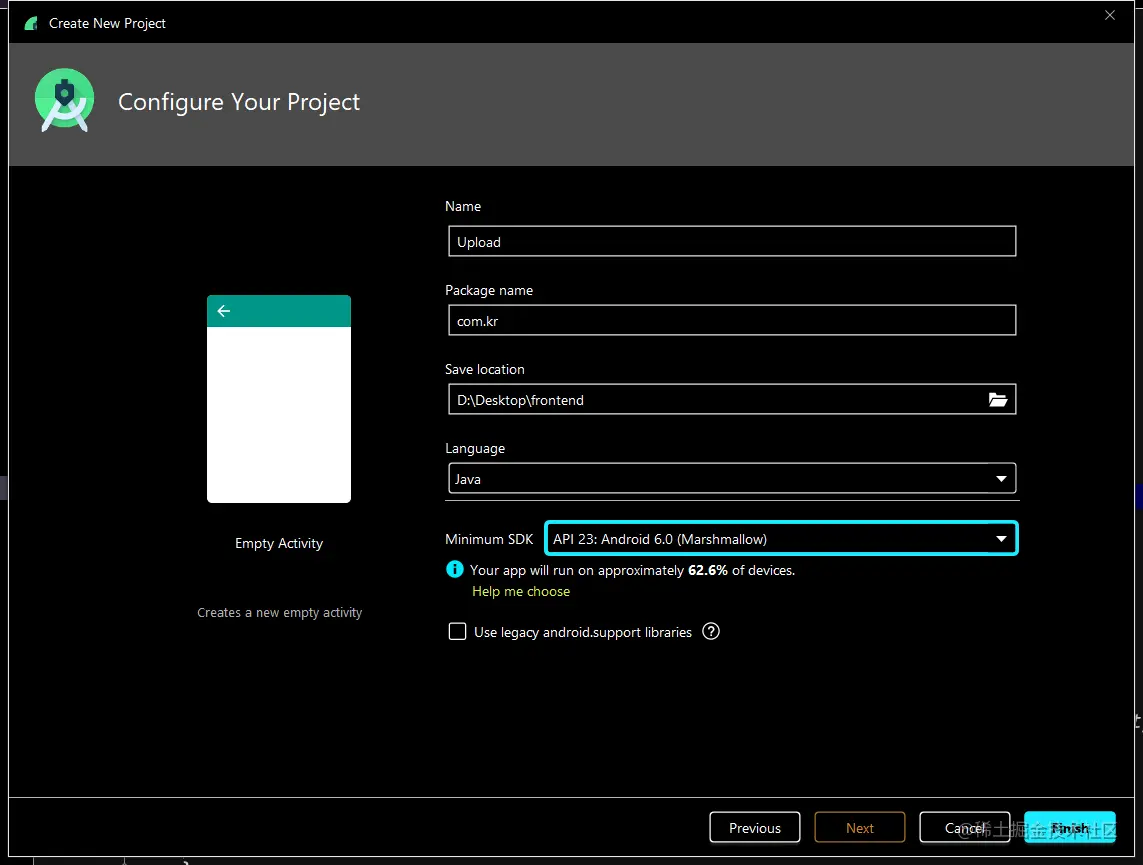This screenshot has width=1143, height=865.
Task: Close the Create New Project dialog
Action: pyautogui.click(x=1109, y=15)
